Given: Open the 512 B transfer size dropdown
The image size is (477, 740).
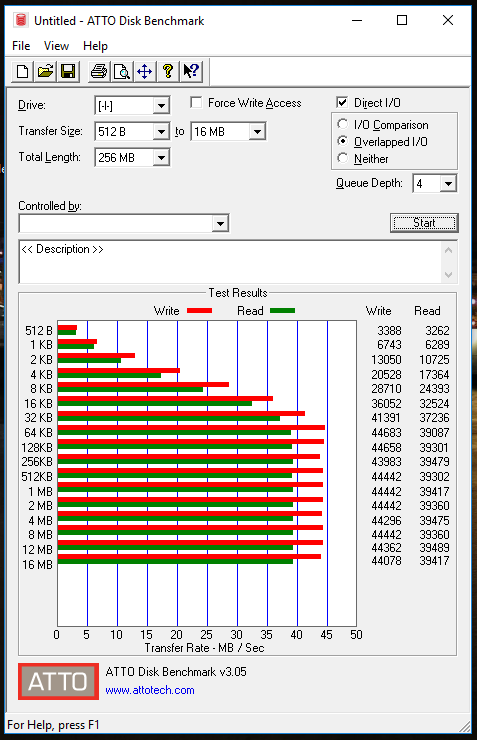Looking at the screenshot, I should [x=161, y=132].
